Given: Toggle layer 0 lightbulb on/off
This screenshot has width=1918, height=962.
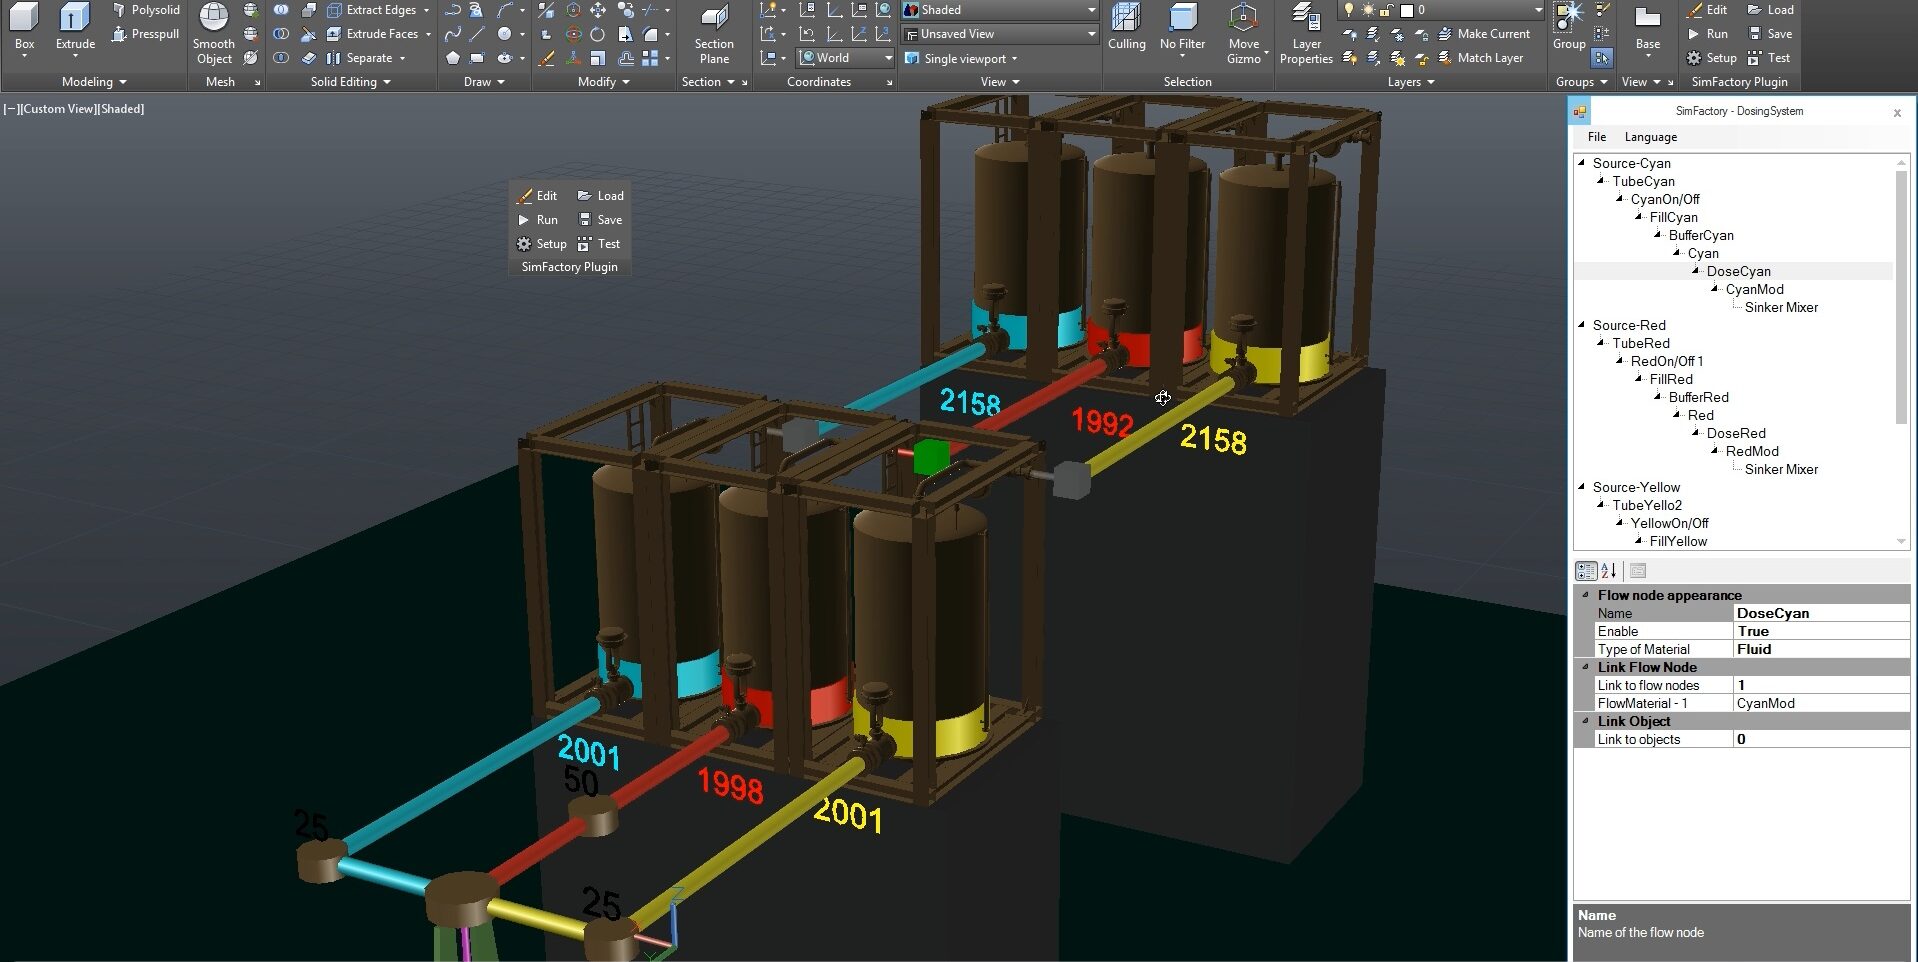Looking at the screenshot, I should click(1349, 10).
